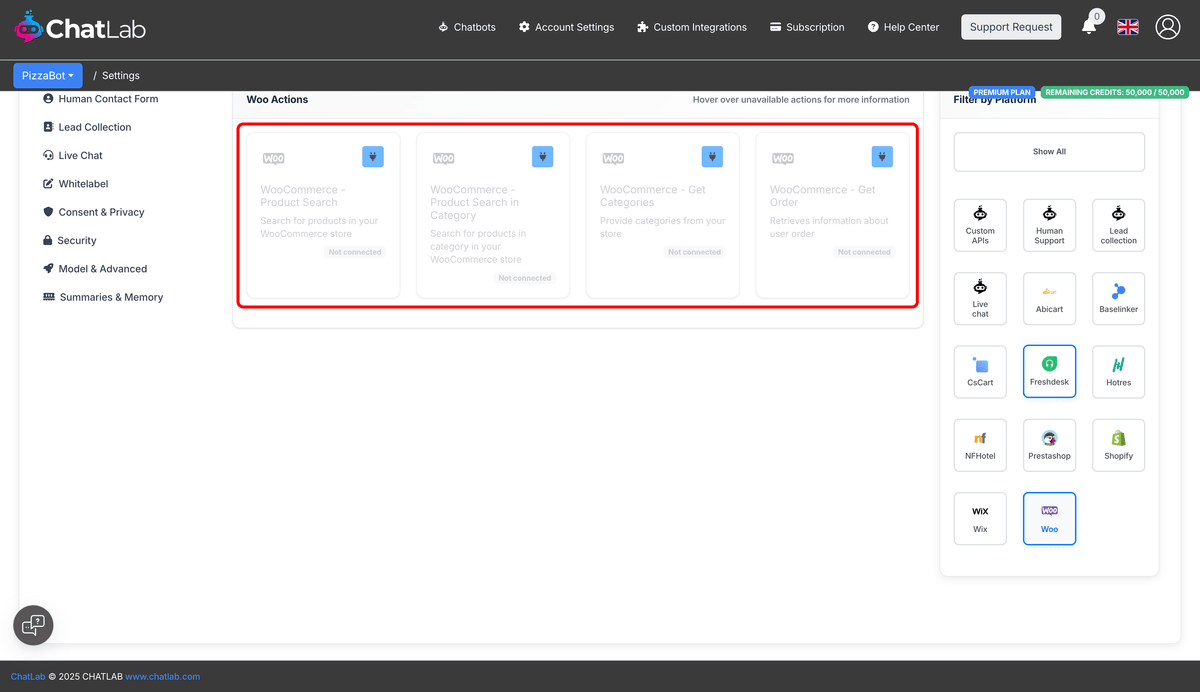Viewport: 1200px width, 692px height.
Task: Click the ChatLab logo
Action: point(79,27)
